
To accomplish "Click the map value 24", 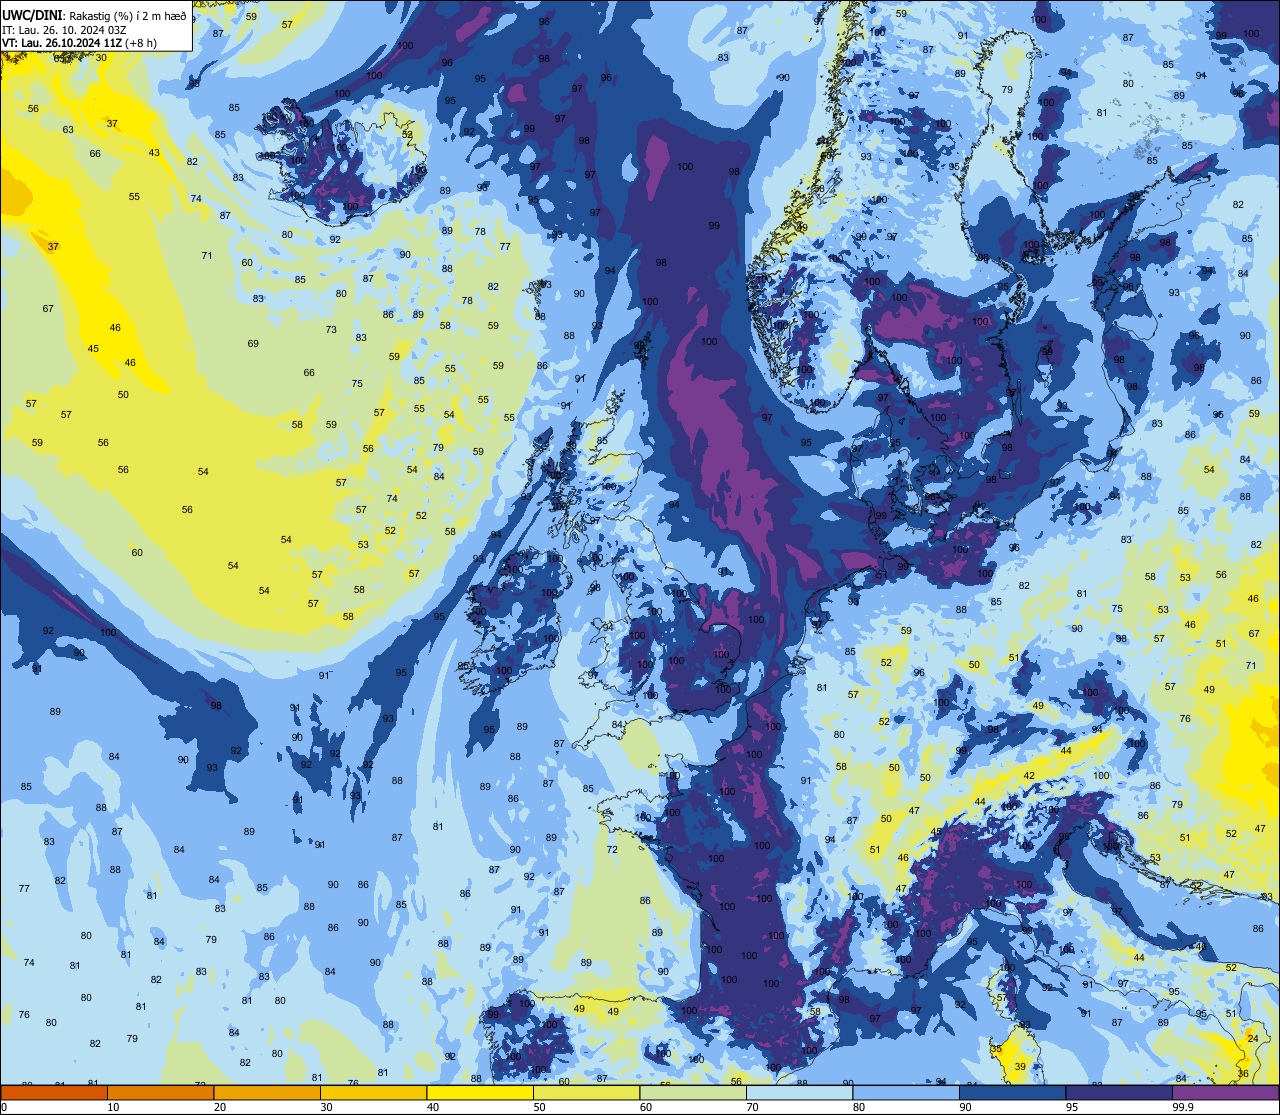I will [x=1253, y=1039].
